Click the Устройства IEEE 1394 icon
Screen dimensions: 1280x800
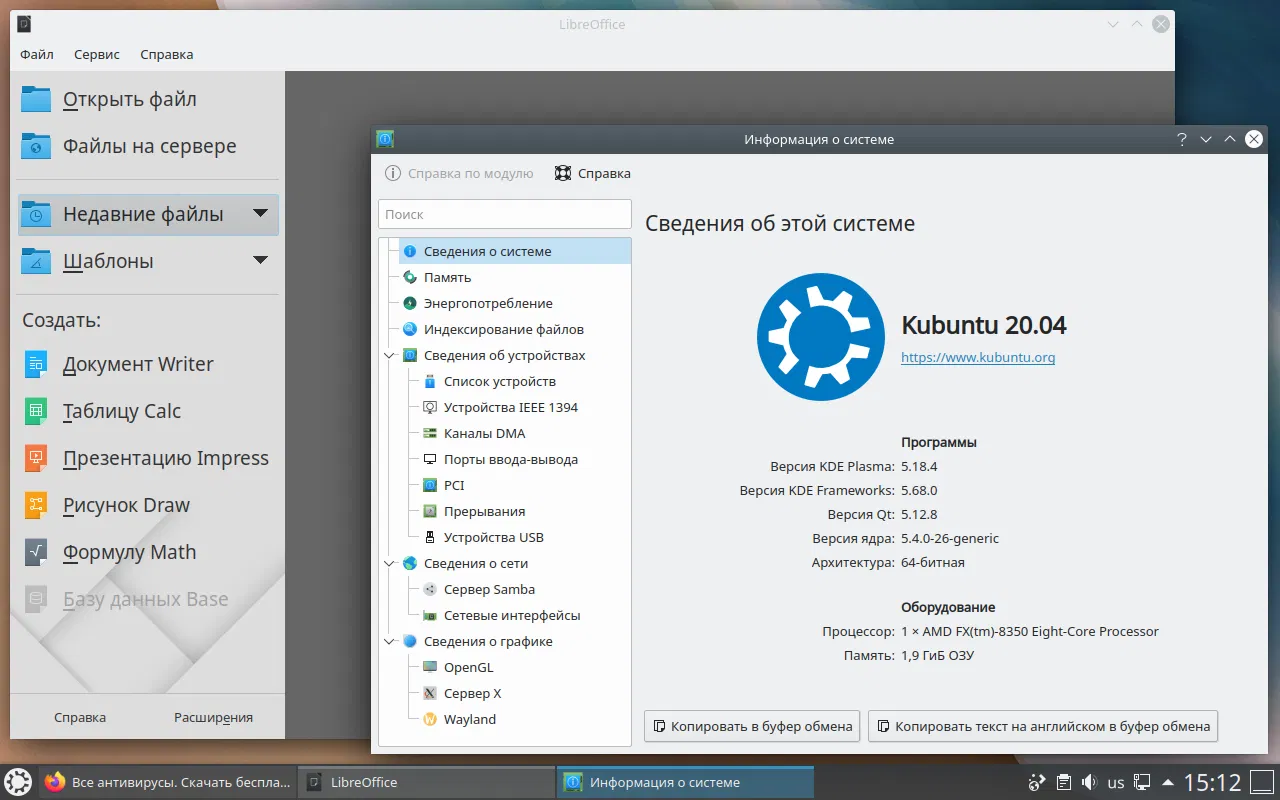[430, 407]
